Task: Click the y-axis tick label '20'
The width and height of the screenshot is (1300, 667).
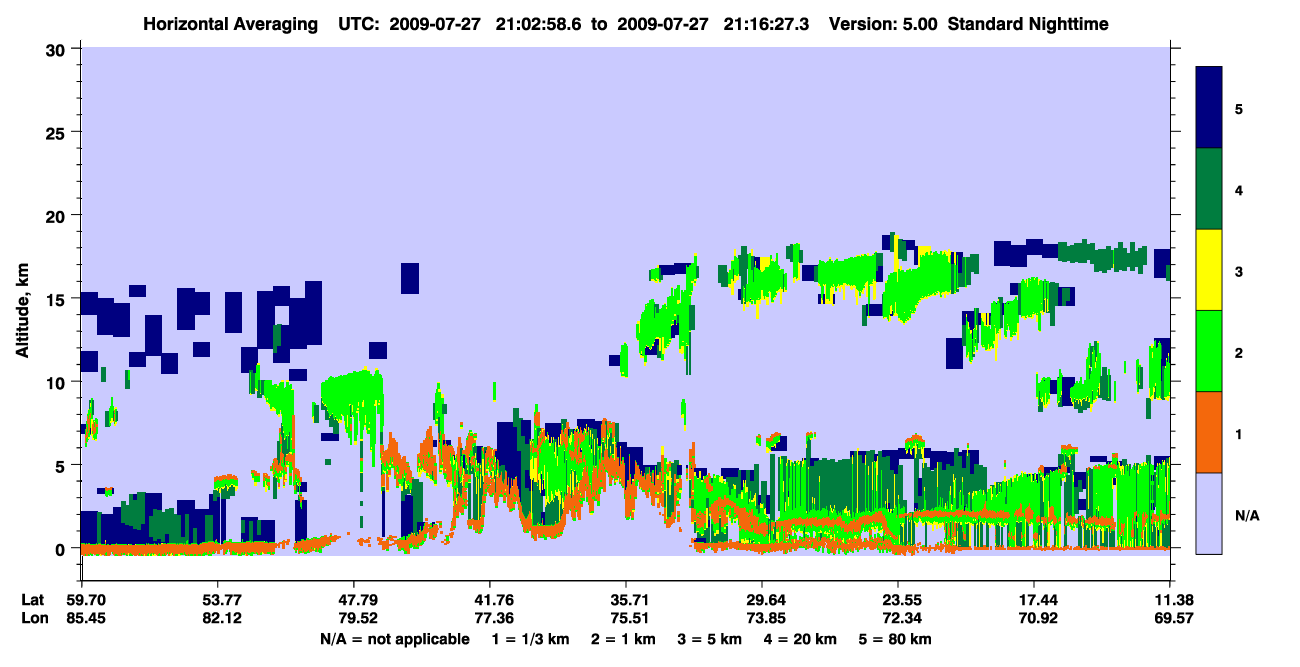Action: (58, 215)
